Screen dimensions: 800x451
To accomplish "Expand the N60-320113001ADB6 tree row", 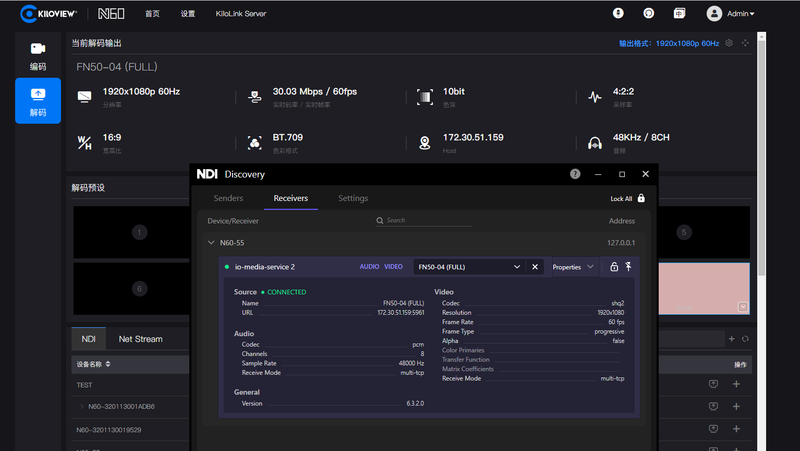I will [82, 407].
